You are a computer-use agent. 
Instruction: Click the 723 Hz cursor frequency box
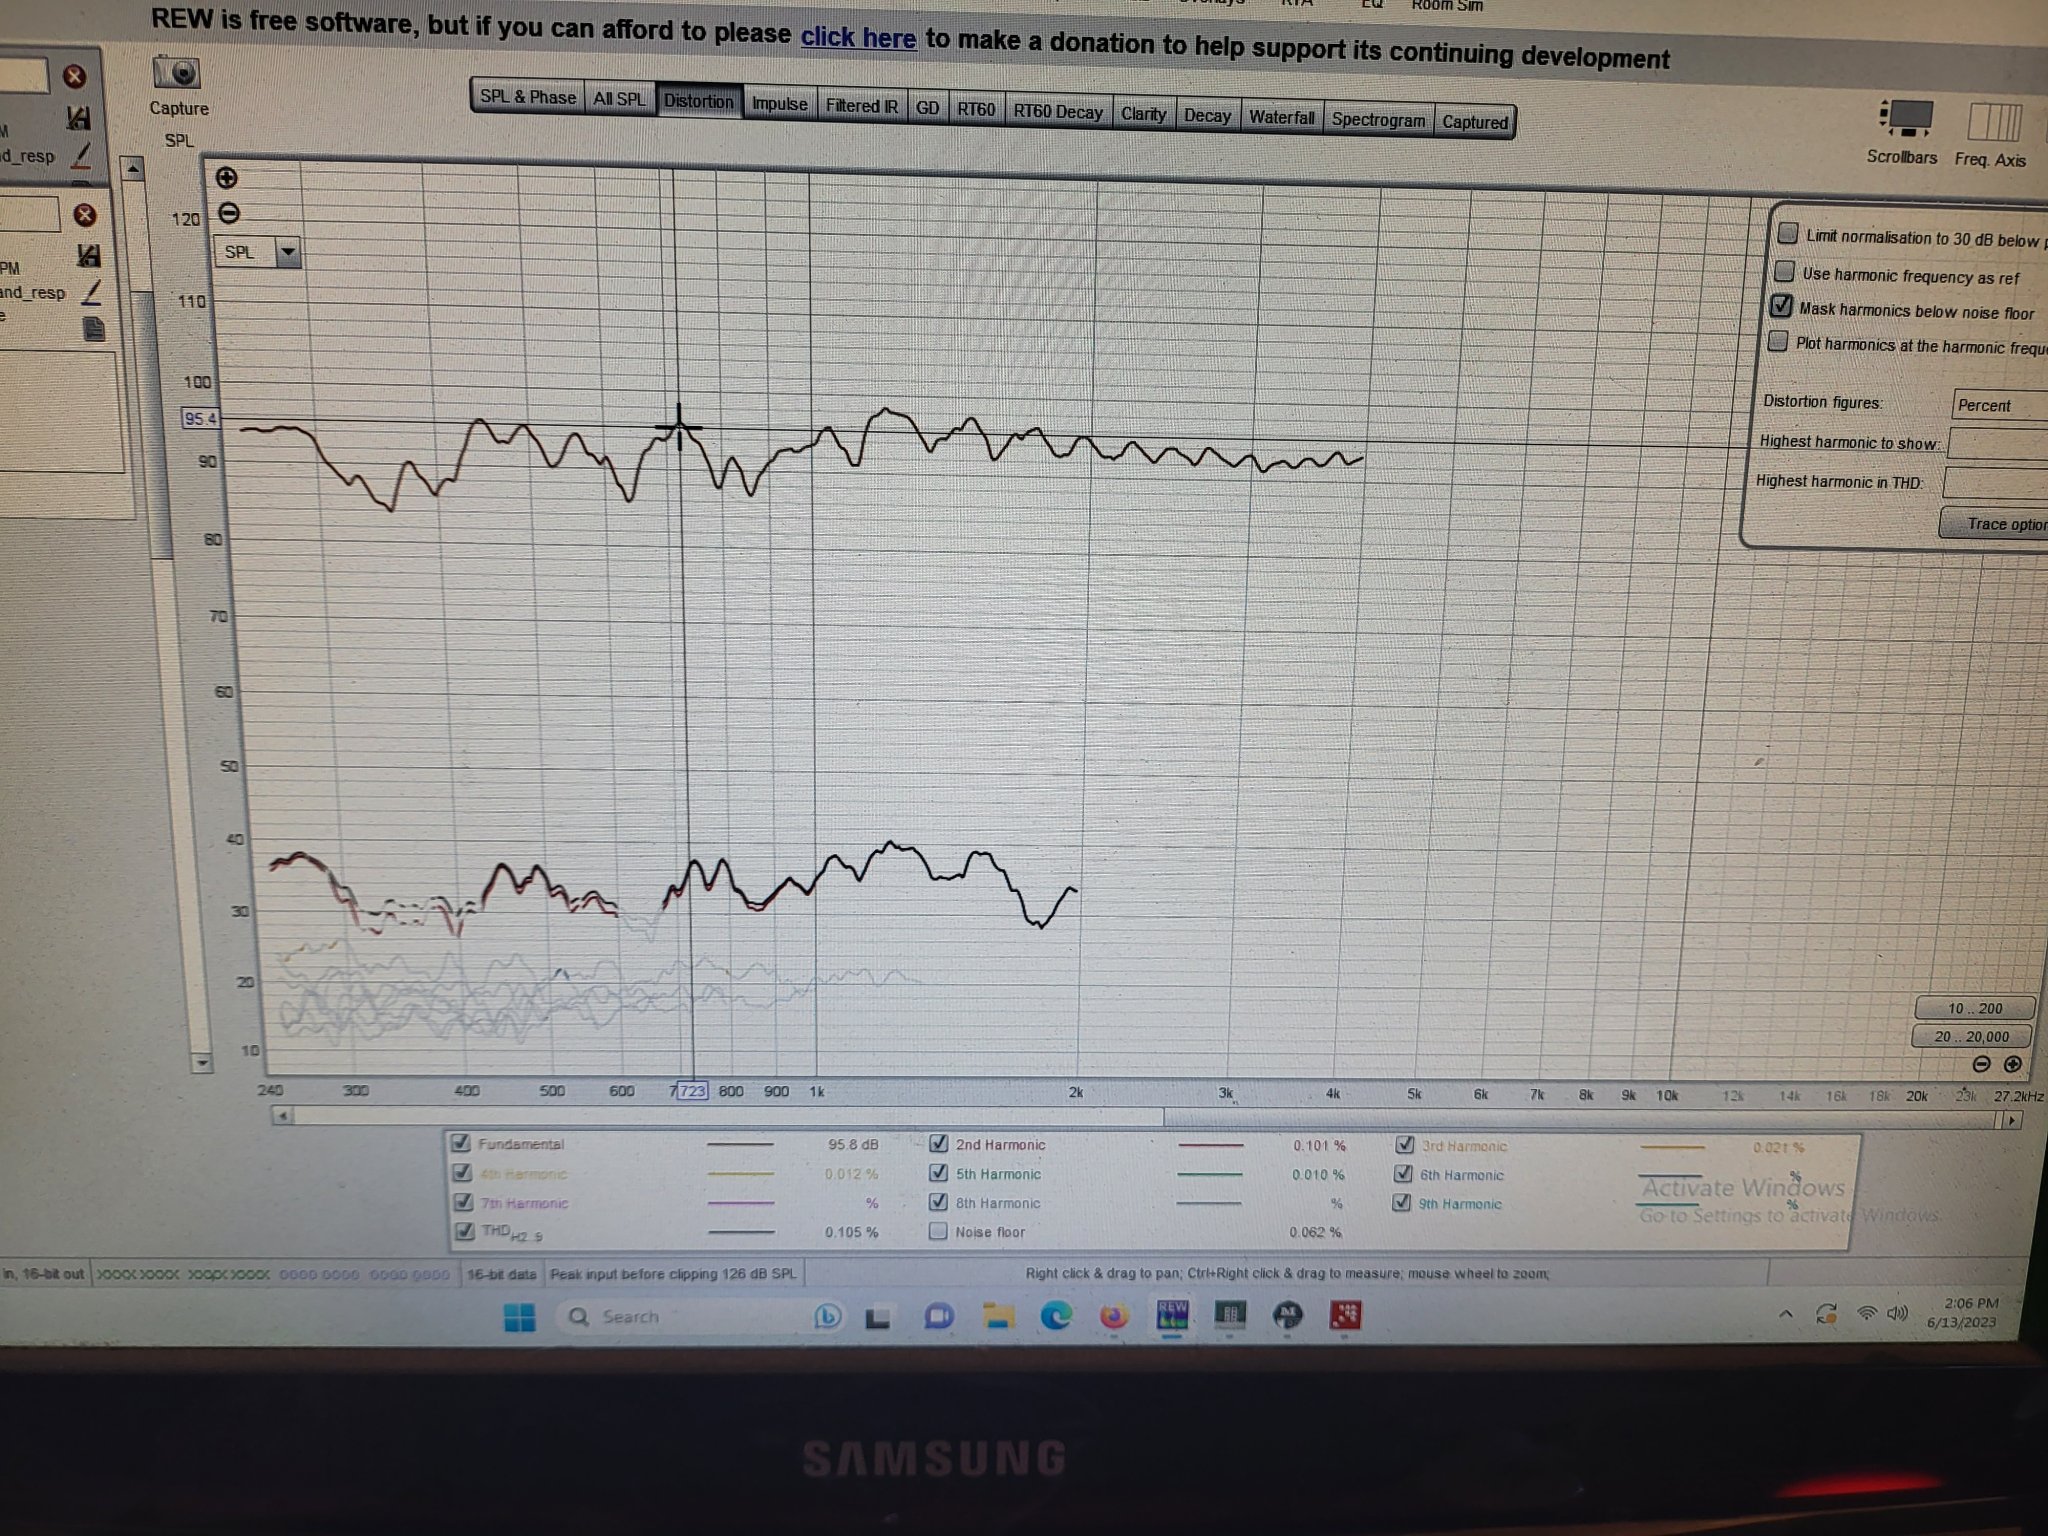pos(692,1090)
